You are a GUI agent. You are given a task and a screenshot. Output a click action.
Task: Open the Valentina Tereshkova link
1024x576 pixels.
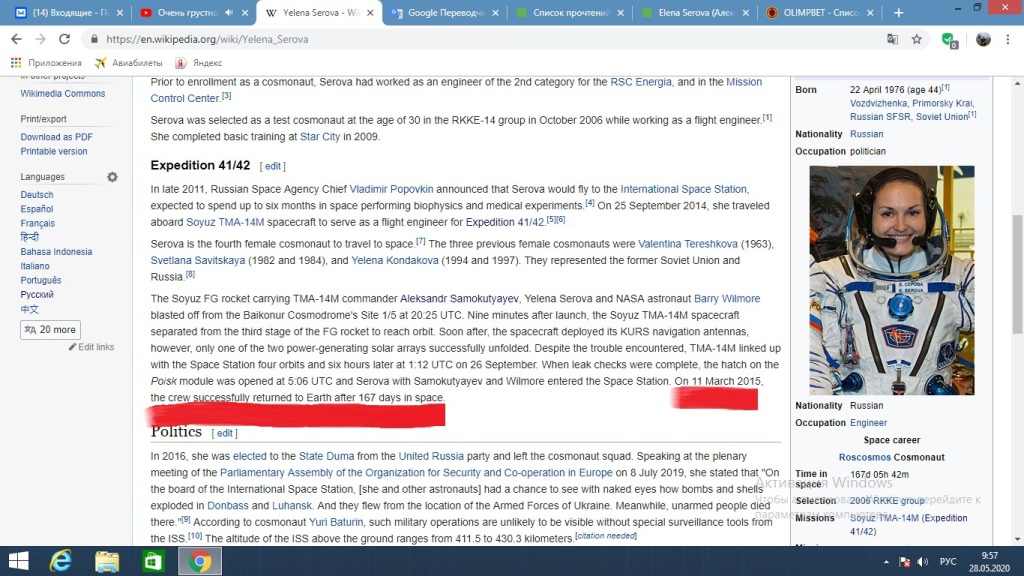click(688, 244)
